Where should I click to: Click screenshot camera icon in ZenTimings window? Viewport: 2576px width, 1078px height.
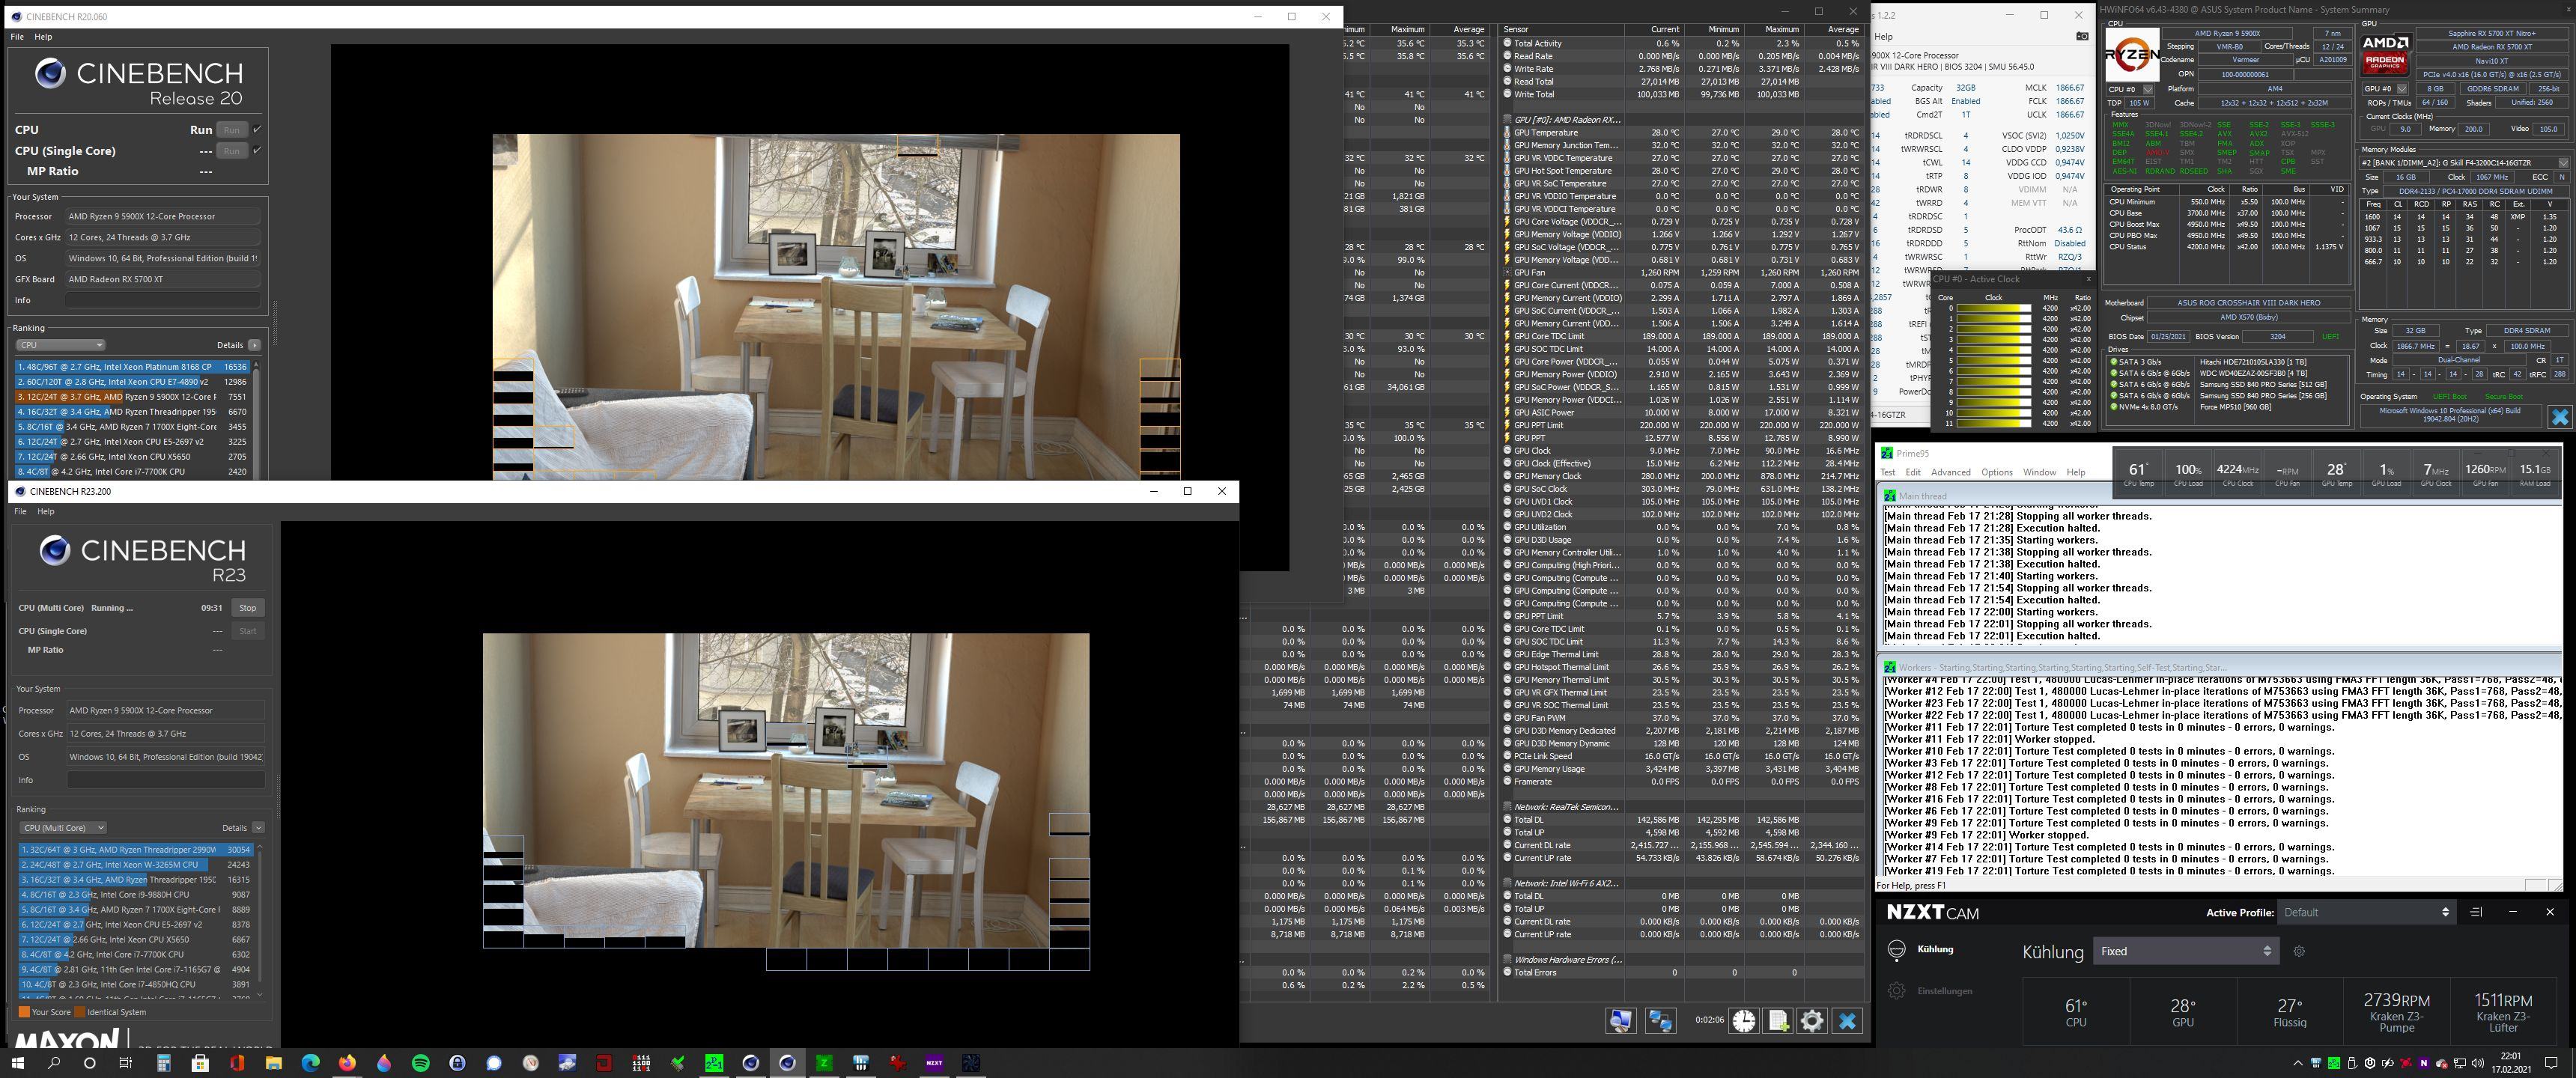(x=2082, y=36)
